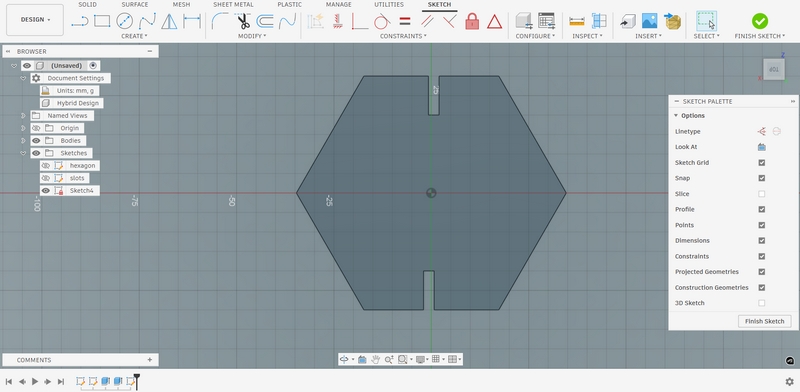This screenshot has width=800, height=392.
Task: Apply the Tangent constraint
Action: click(x=382, y=21)
